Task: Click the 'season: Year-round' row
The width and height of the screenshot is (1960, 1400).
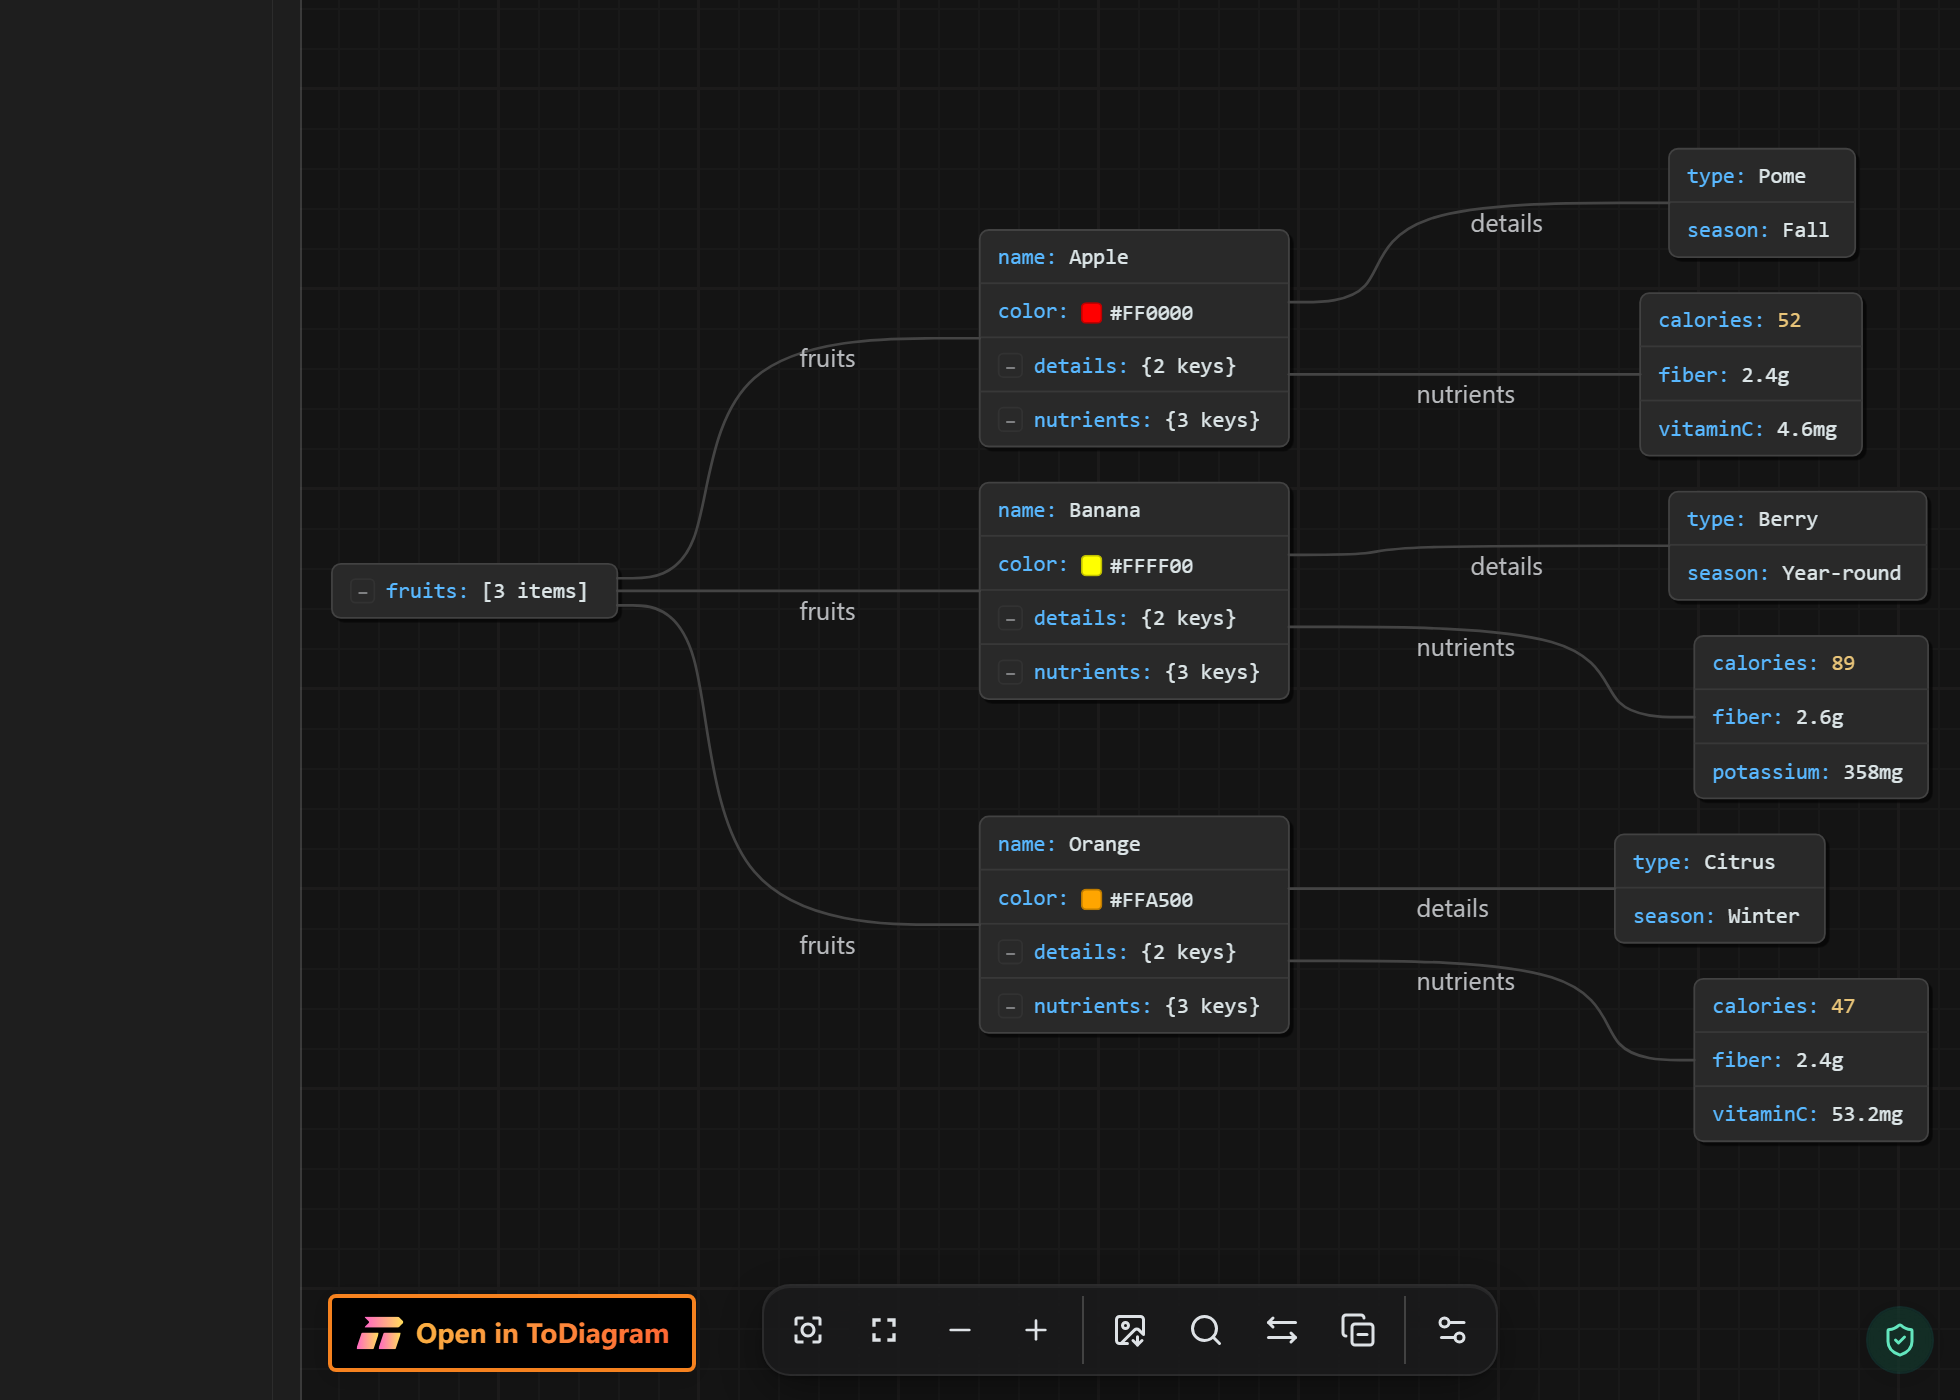Action: click(x=1798, y=573)
